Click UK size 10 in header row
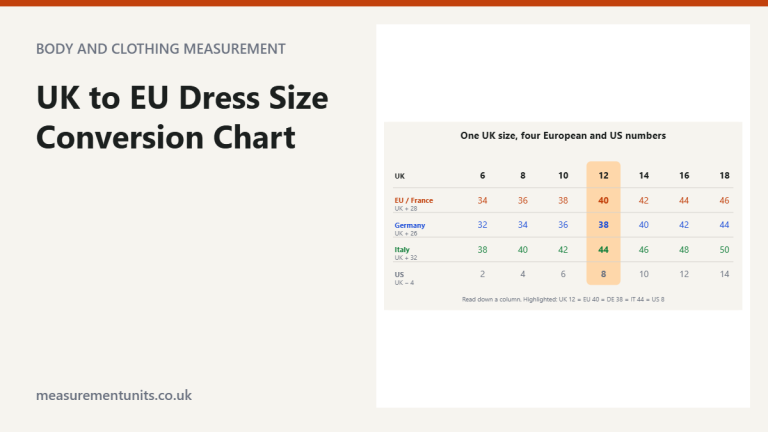The image size is (768, 432). coord(563,175)
